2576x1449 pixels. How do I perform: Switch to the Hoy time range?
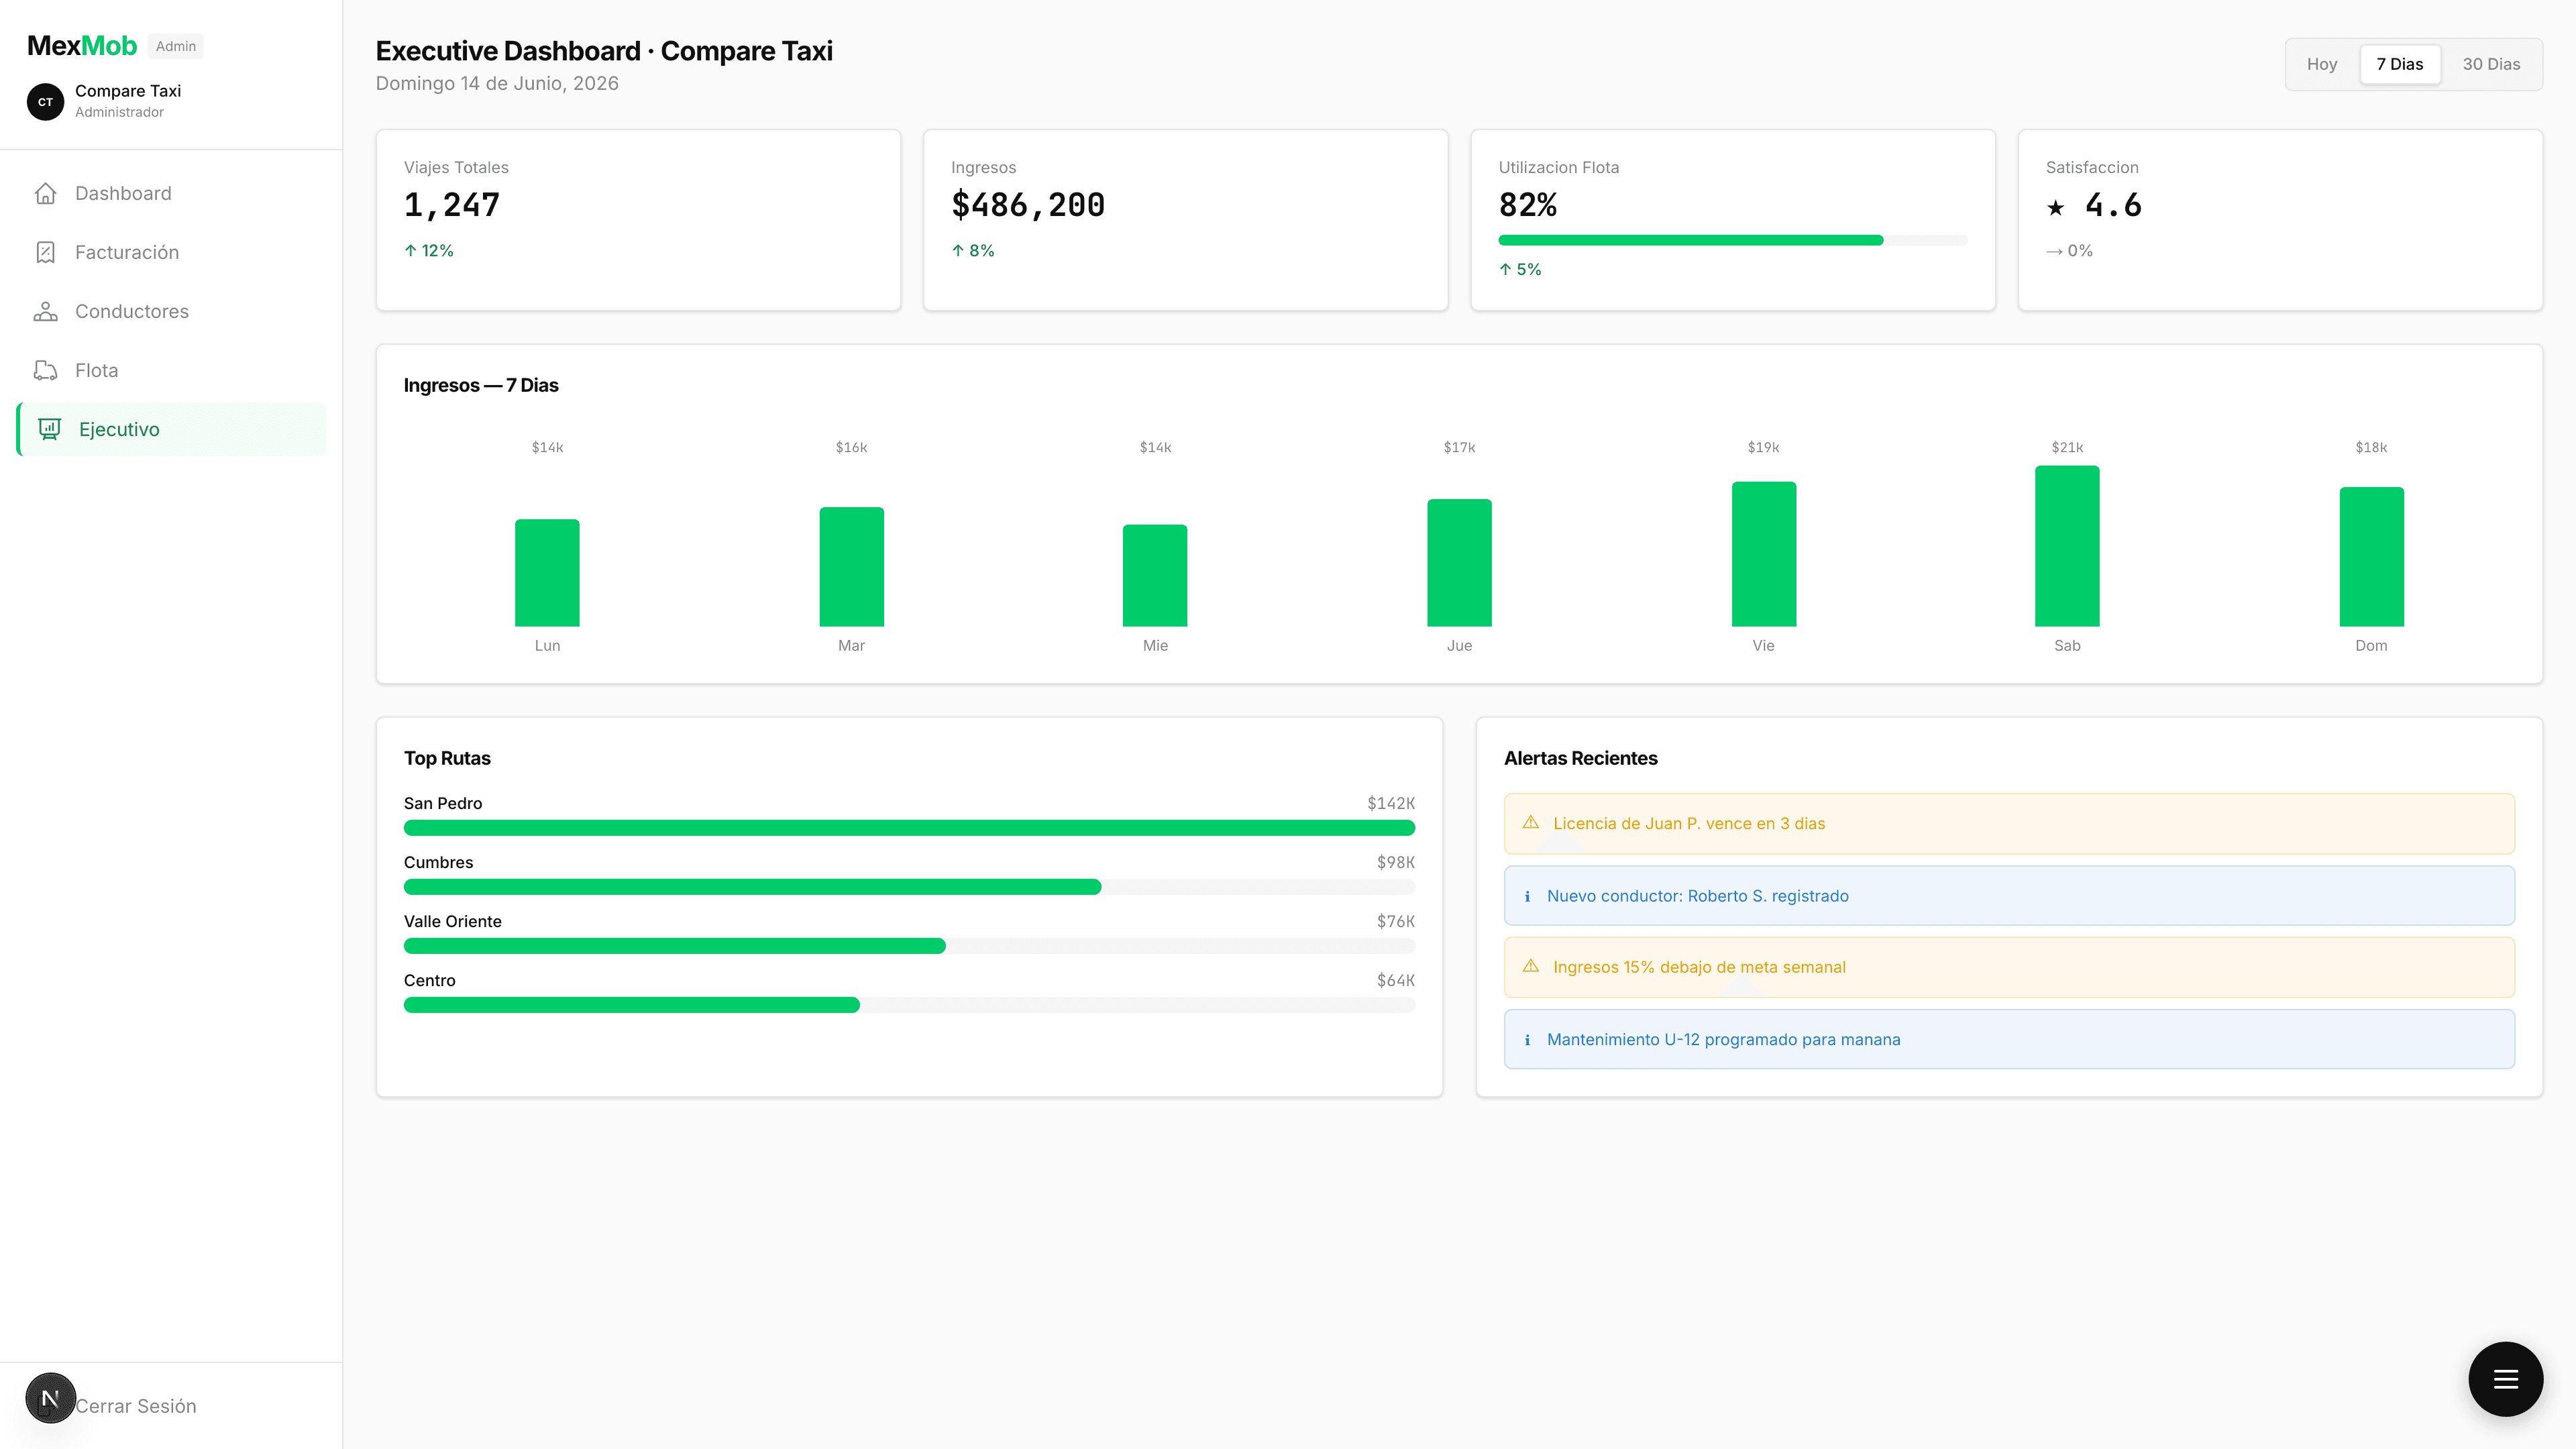point(2322,63)
